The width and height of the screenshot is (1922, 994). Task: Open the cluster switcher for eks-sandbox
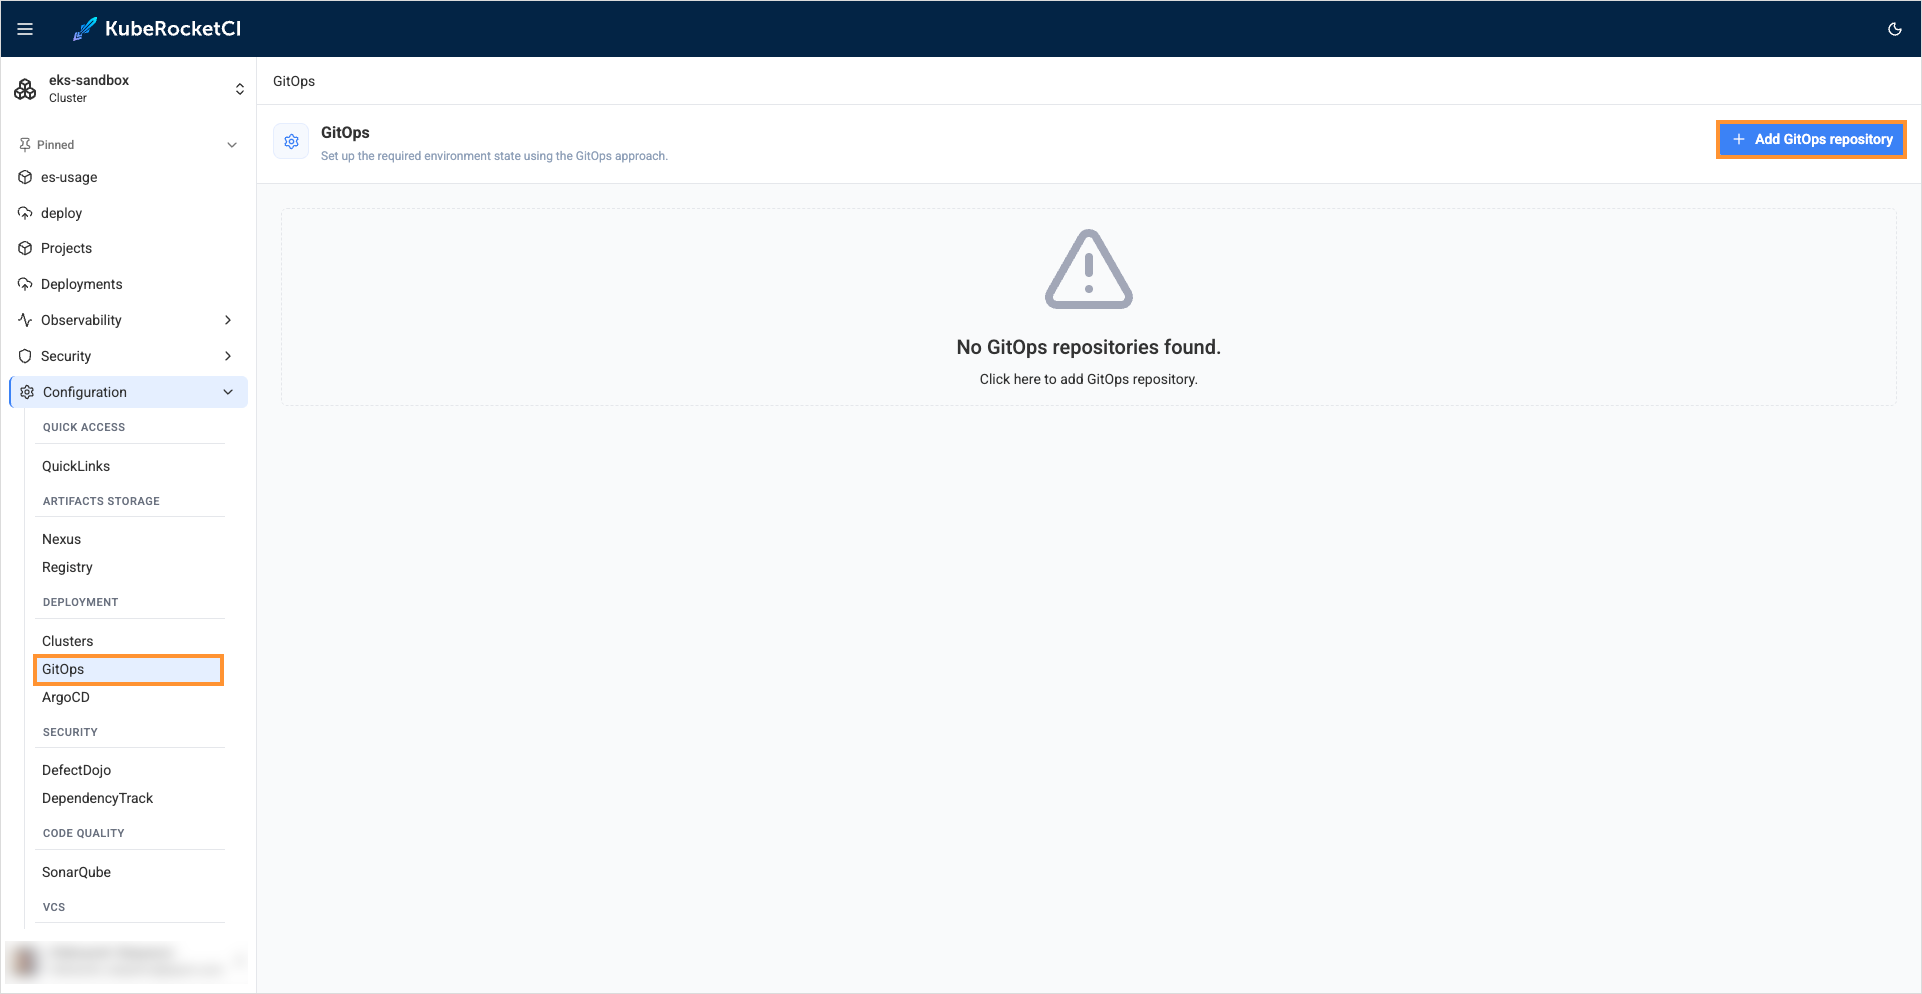coord(240,88)
